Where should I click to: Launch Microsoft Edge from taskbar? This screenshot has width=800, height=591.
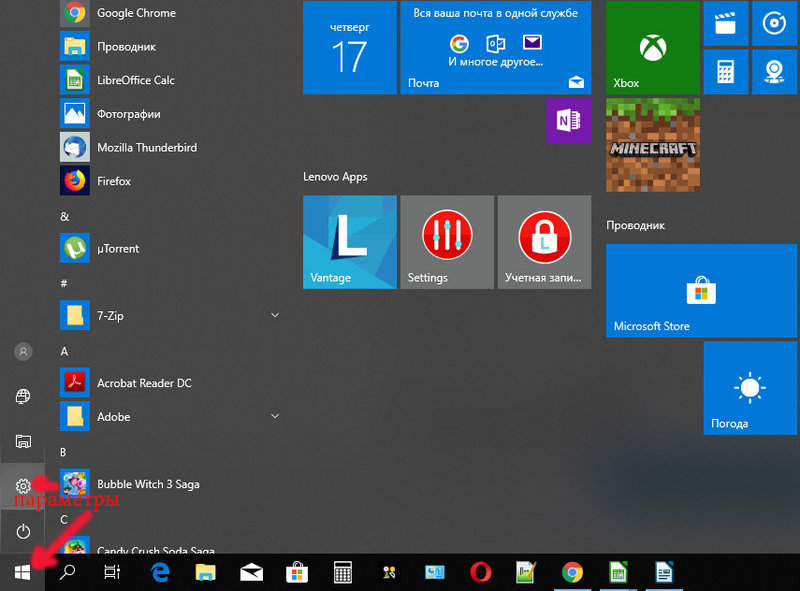pos(161,573)
